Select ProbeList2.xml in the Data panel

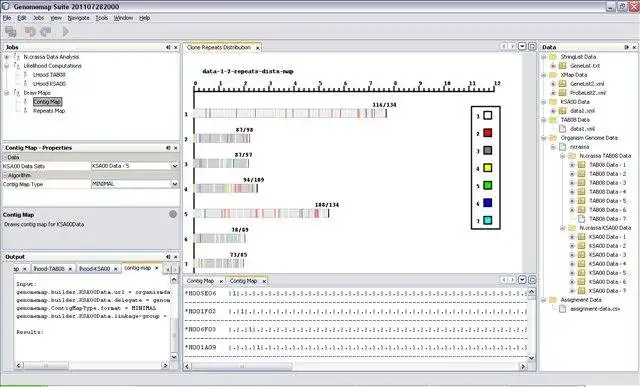[588, 93]
